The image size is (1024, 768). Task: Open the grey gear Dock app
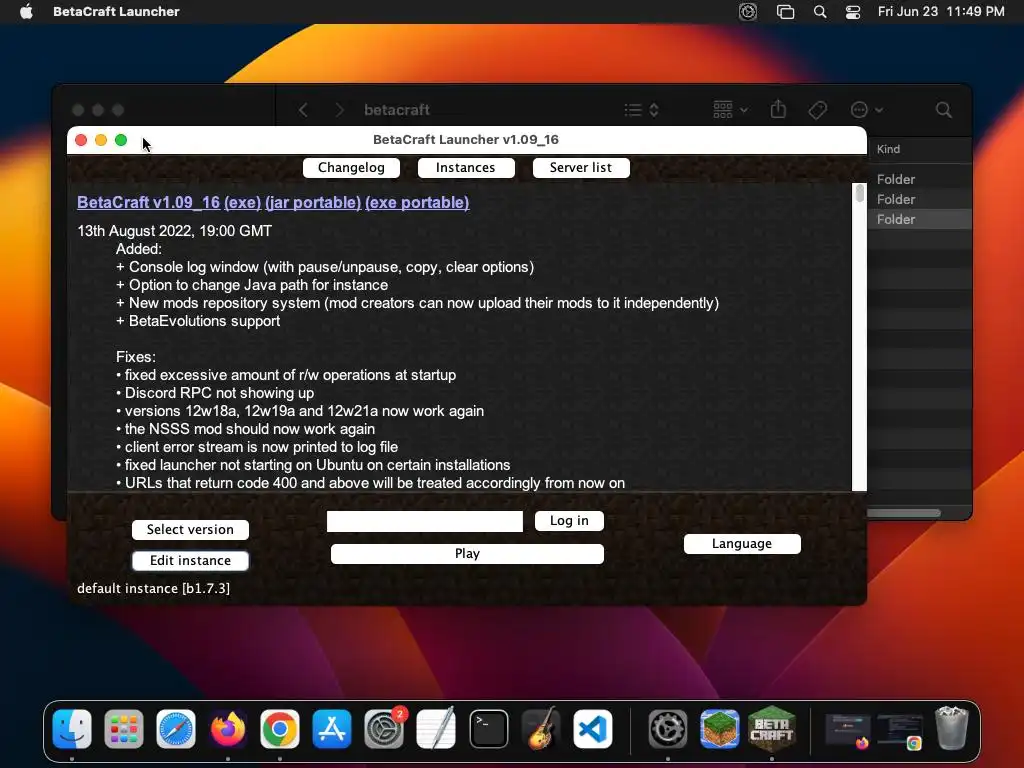667,728
